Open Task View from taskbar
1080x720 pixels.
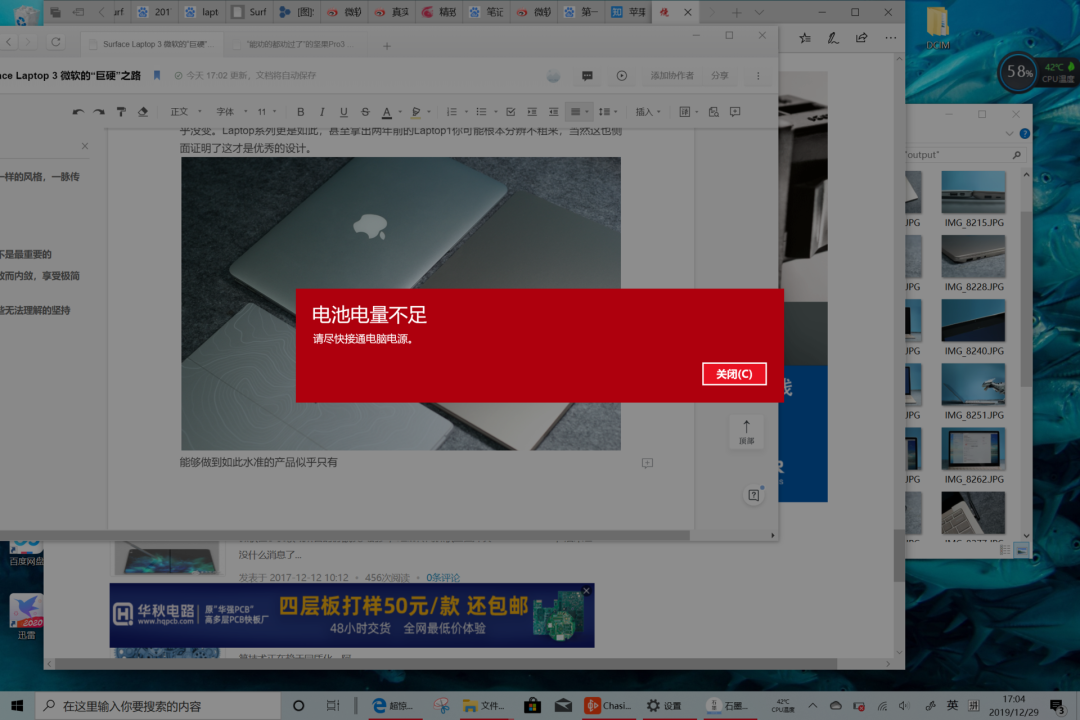pos(333,706)
